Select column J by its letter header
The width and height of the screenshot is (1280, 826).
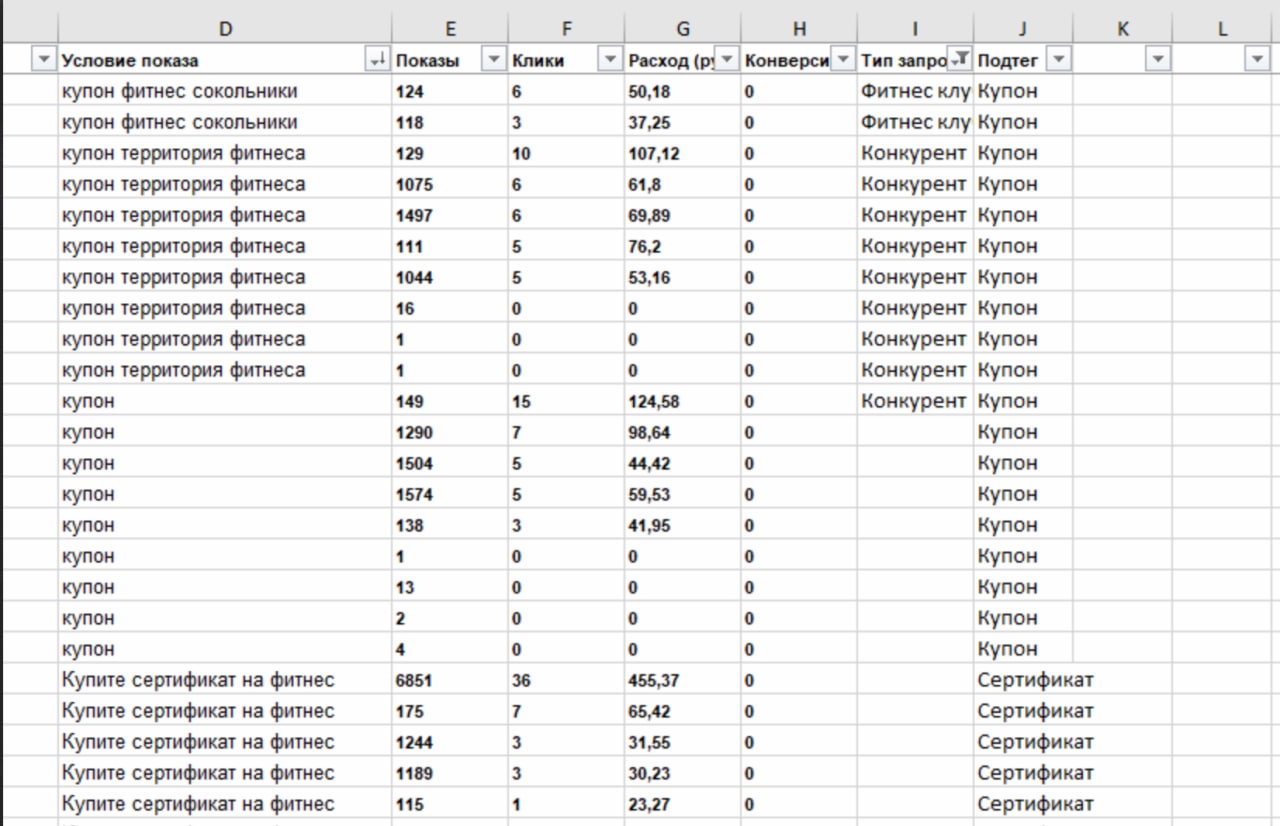click(x=1023, y=29)
